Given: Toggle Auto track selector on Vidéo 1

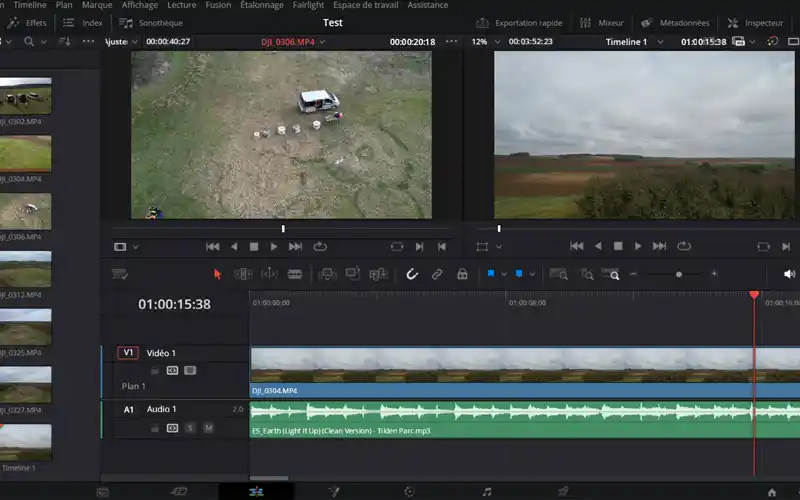Looking at the screenshot, I should (x=172, y=370).
